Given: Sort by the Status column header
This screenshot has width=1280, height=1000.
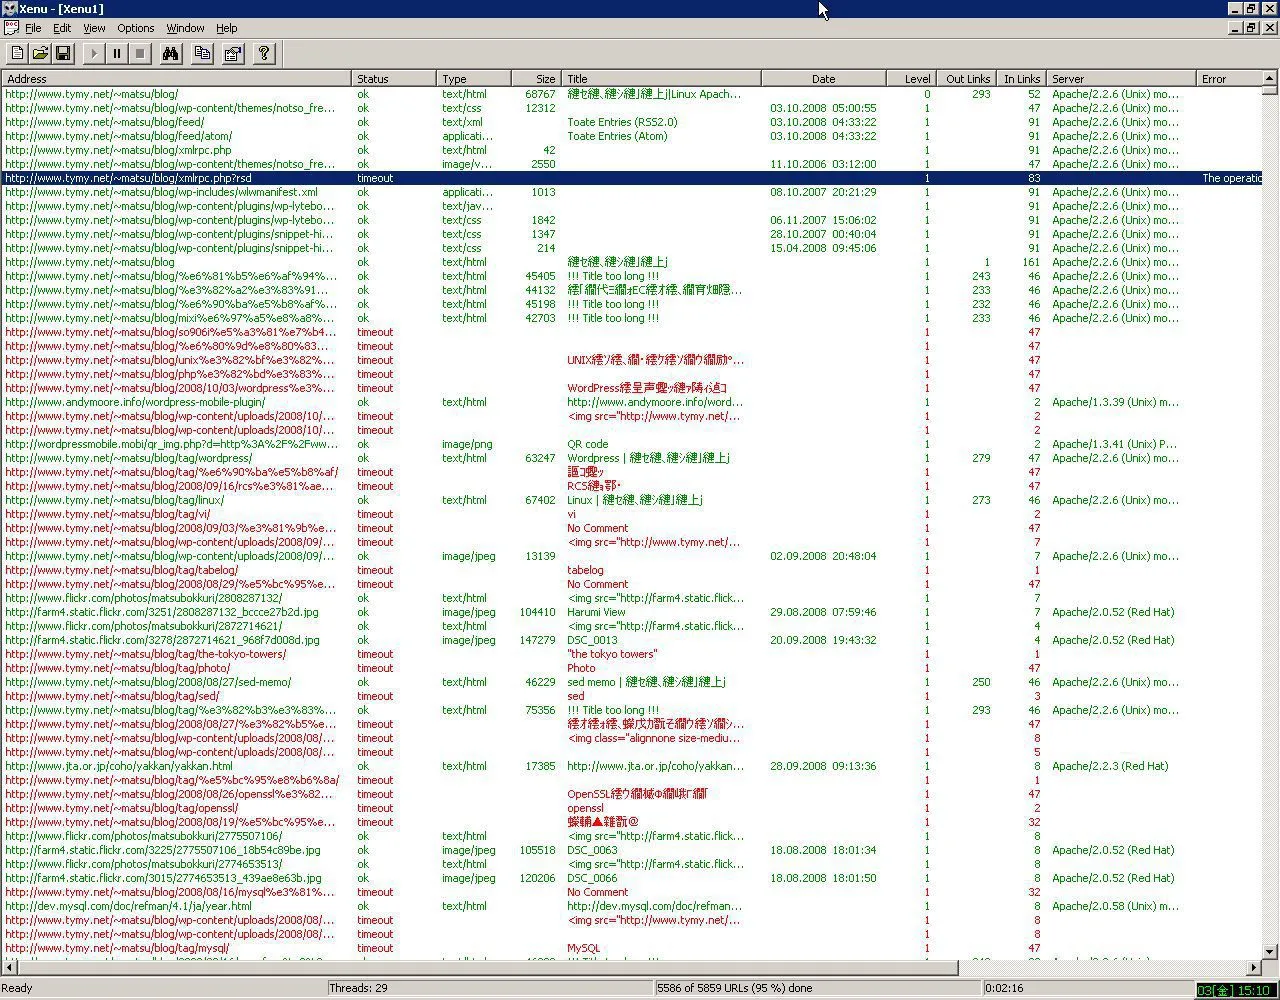Looking at the screenshot, I should pyautogui.click(x=393, y=79).
